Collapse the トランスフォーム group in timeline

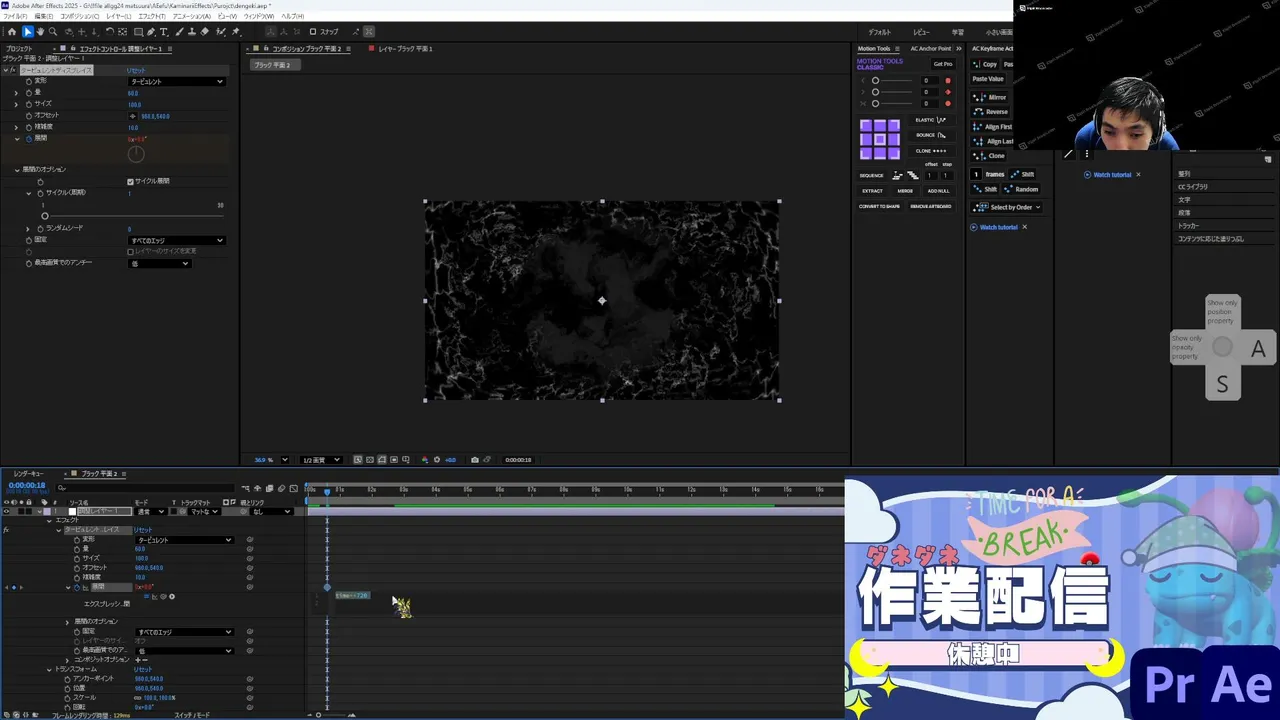(49, 670)
